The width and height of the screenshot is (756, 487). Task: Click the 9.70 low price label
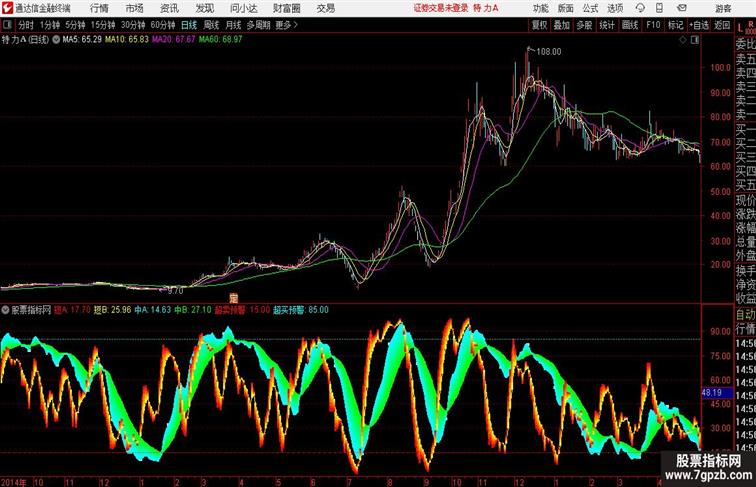(x=175, y=291)
